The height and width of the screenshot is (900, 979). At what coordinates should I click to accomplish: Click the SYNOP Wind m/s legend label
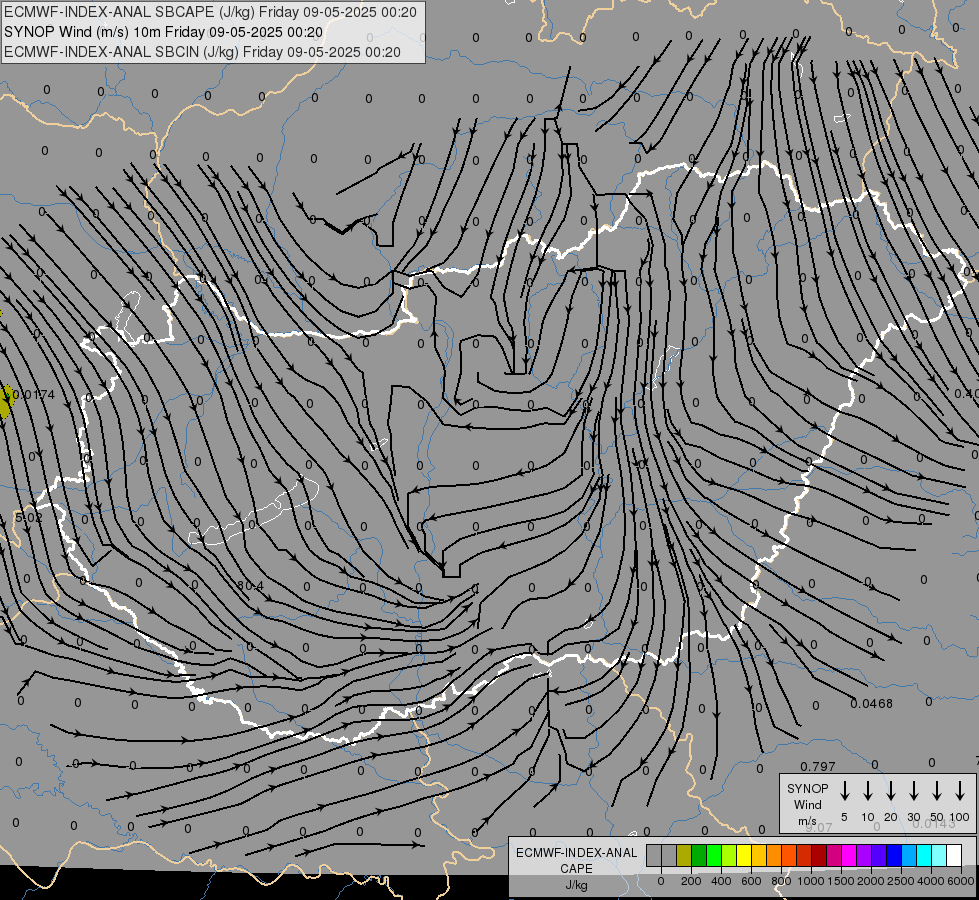pos(807,805)
